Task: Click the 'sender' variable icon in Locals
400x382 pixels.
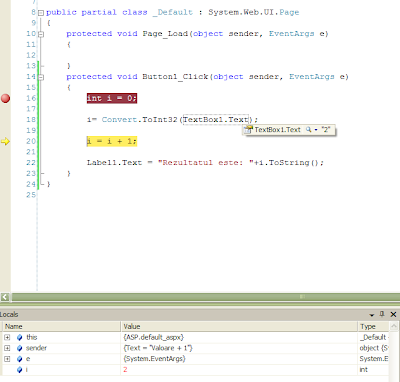Action: pos(20,348)
